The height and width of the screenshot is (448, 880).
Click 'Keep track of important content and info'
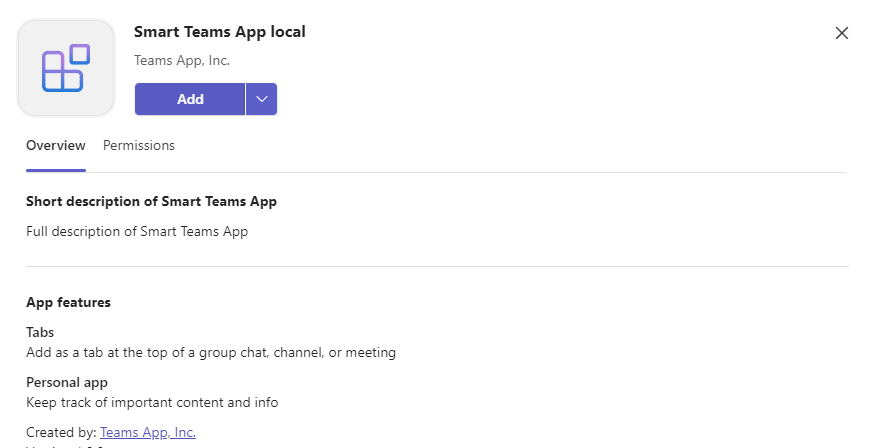tap(152, 403)
